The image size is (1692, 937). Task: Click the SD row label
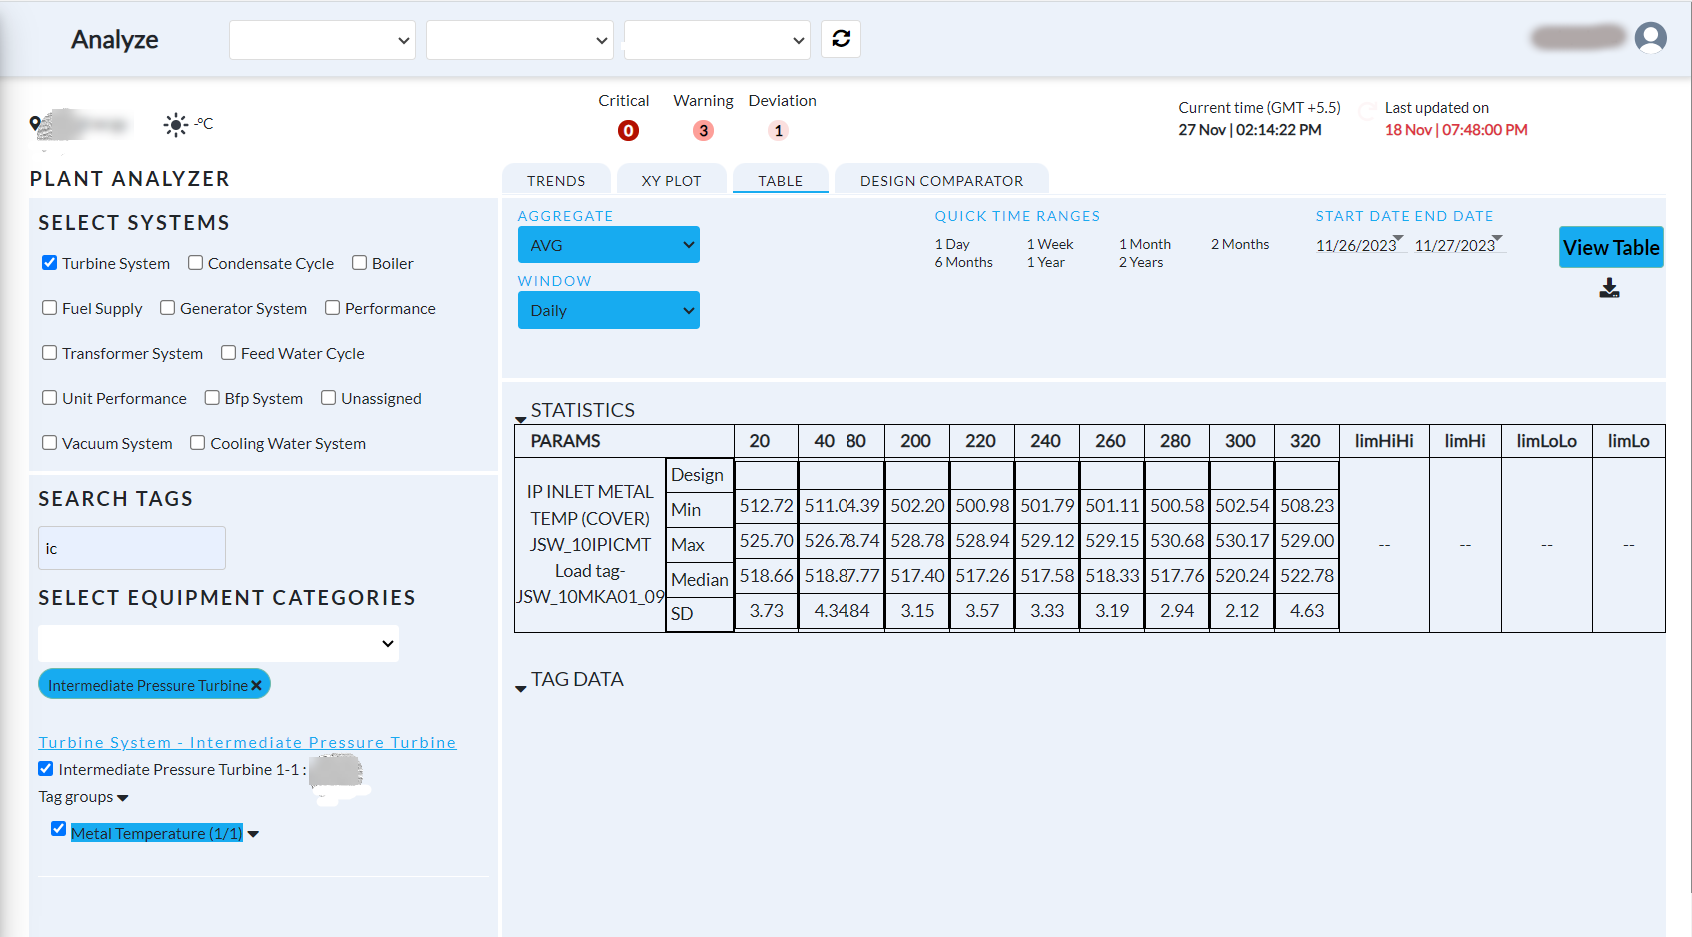click(699, 613)
